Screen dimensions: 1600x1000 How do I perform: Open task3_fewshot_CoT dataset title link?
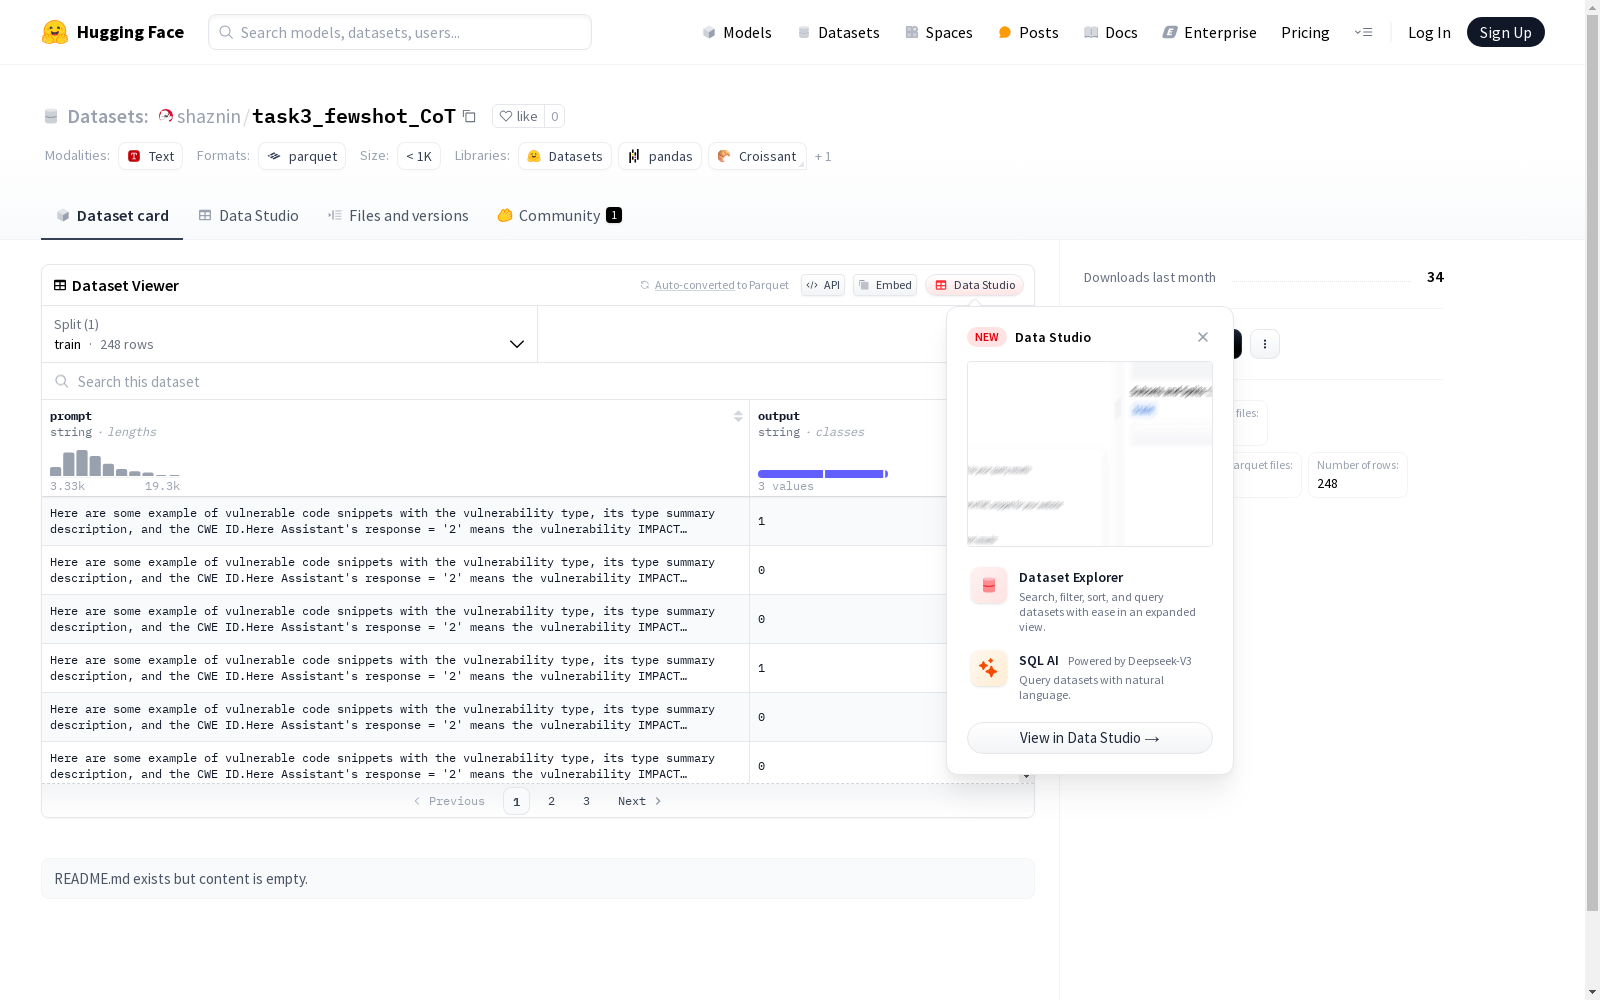point(354,116)
